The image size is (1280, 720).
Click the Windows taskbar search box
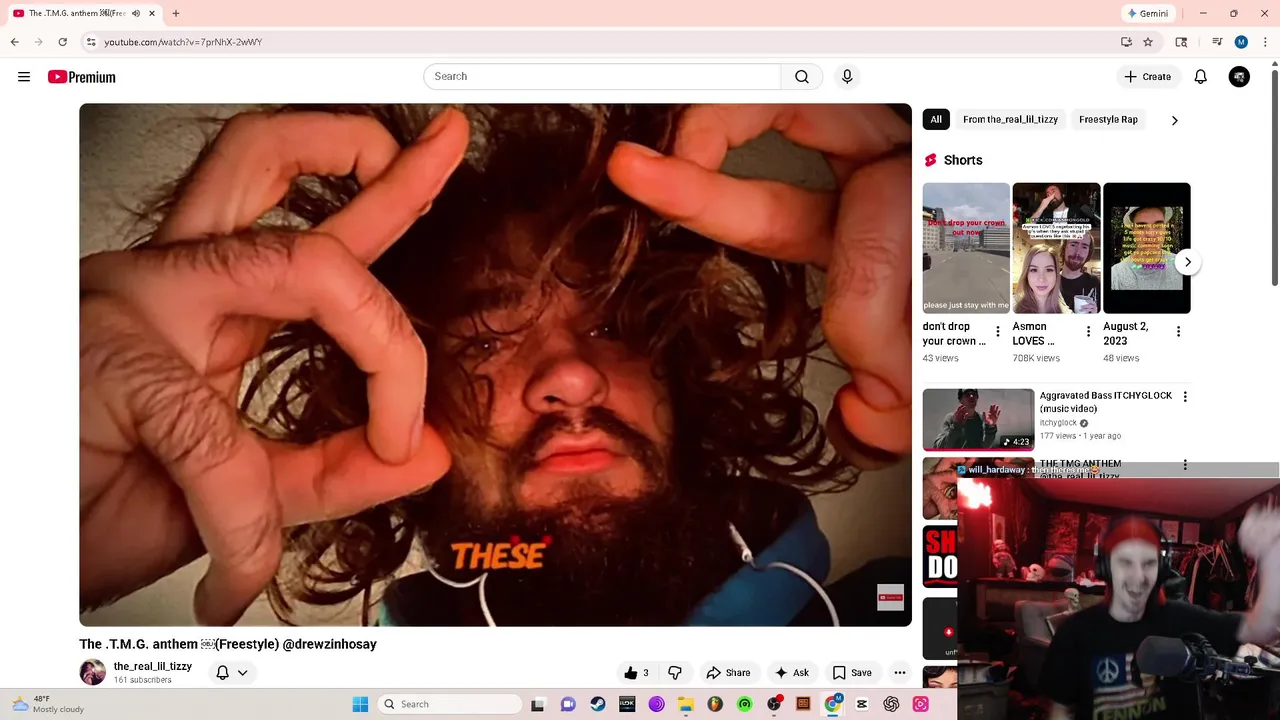pyautogui.click(x=451, y=704)
